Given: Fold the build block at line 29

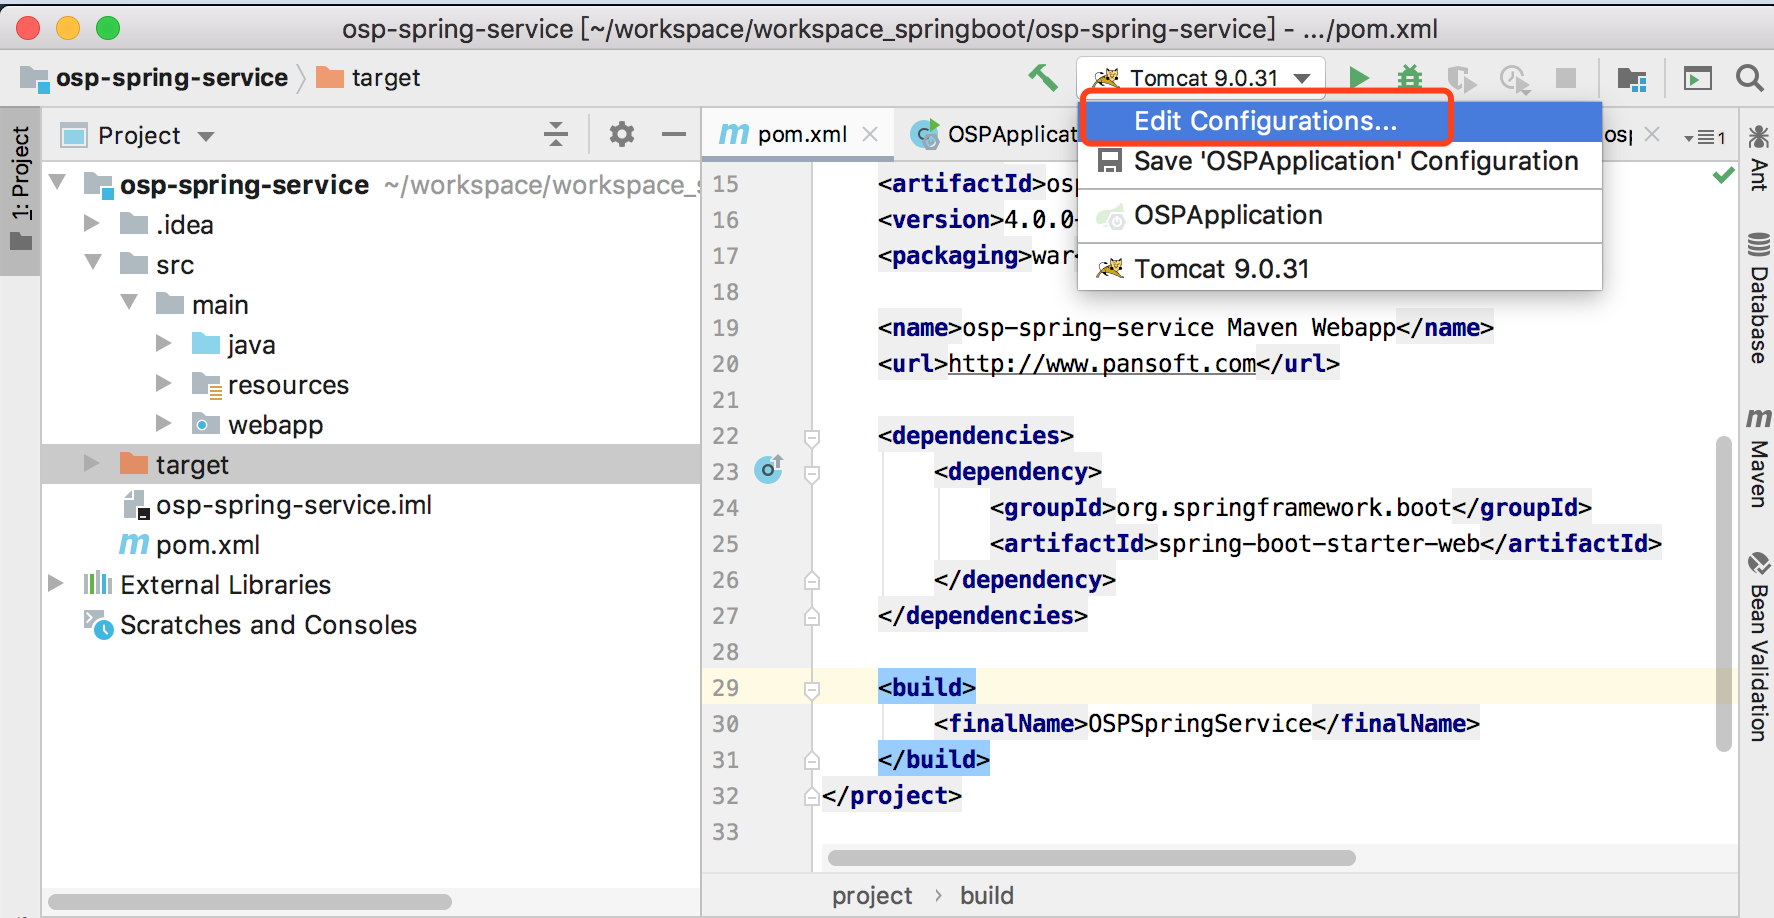Looking at the screenshot, I should (x=812, y=690).
